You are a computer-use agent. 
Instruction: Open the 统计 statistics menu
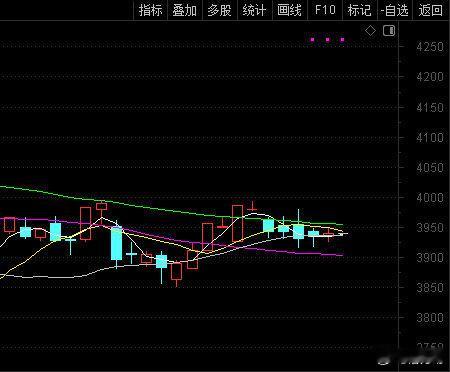click(255, 10)
